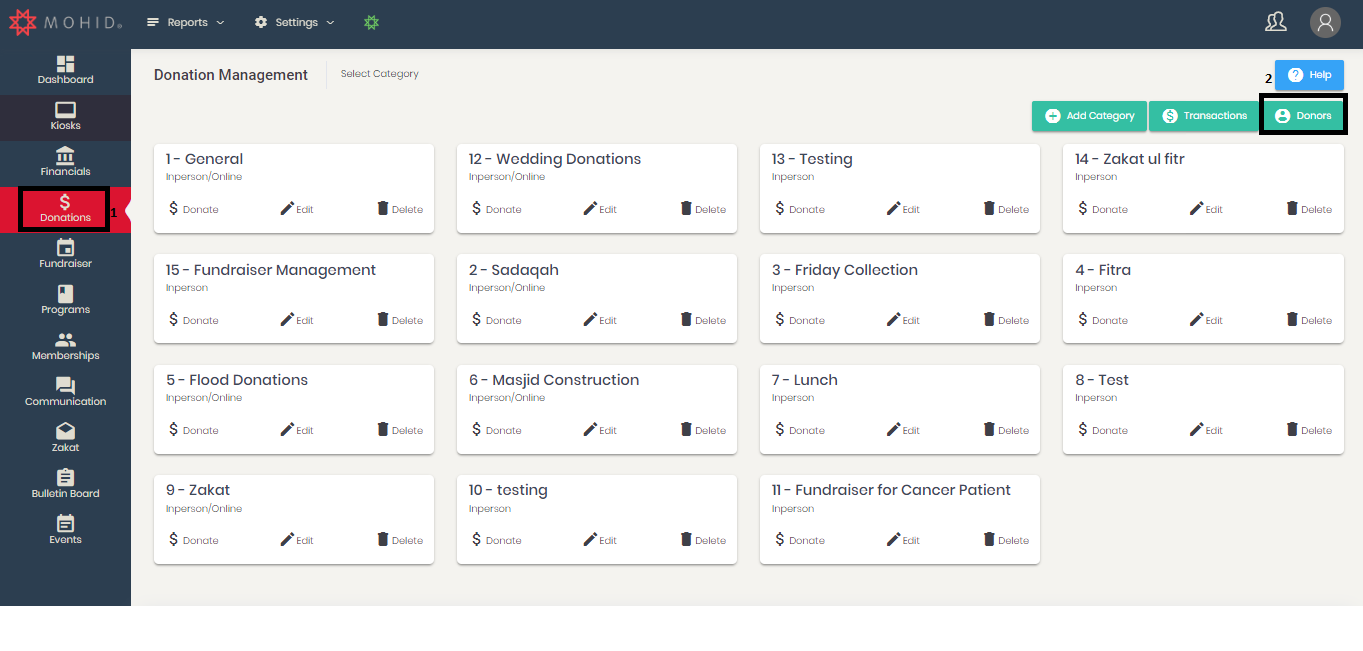Click Select Category breadcrumb text
The height and width of the screenshot is (651, 1363).
[380, 74]
